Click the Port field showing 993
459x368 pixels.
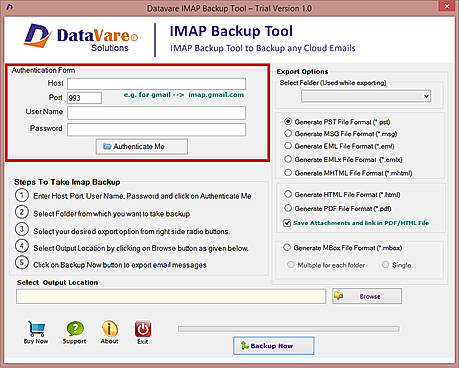click(x=84, y=98)
